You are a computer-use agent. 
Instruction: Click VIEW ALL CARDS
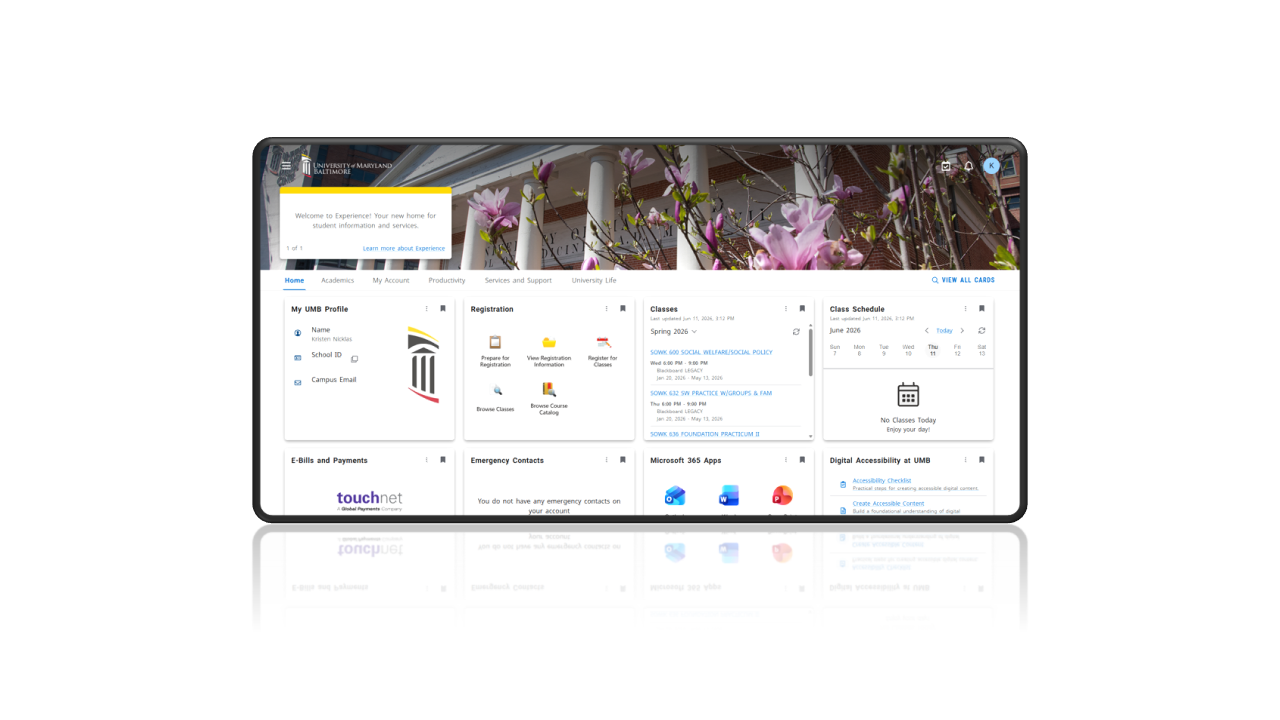[963, 281]
